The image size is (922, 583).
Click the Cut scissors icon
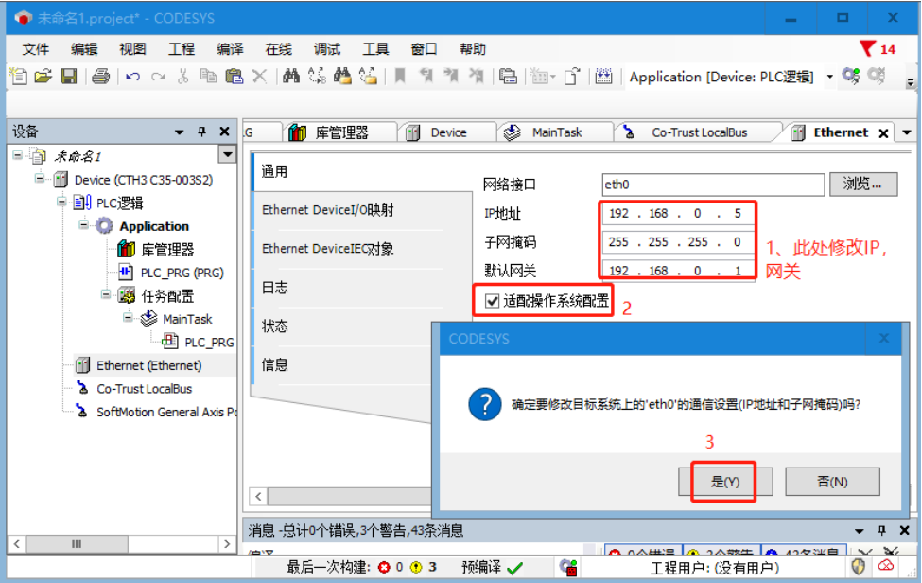pyautogui.click(x=183, y=76)
